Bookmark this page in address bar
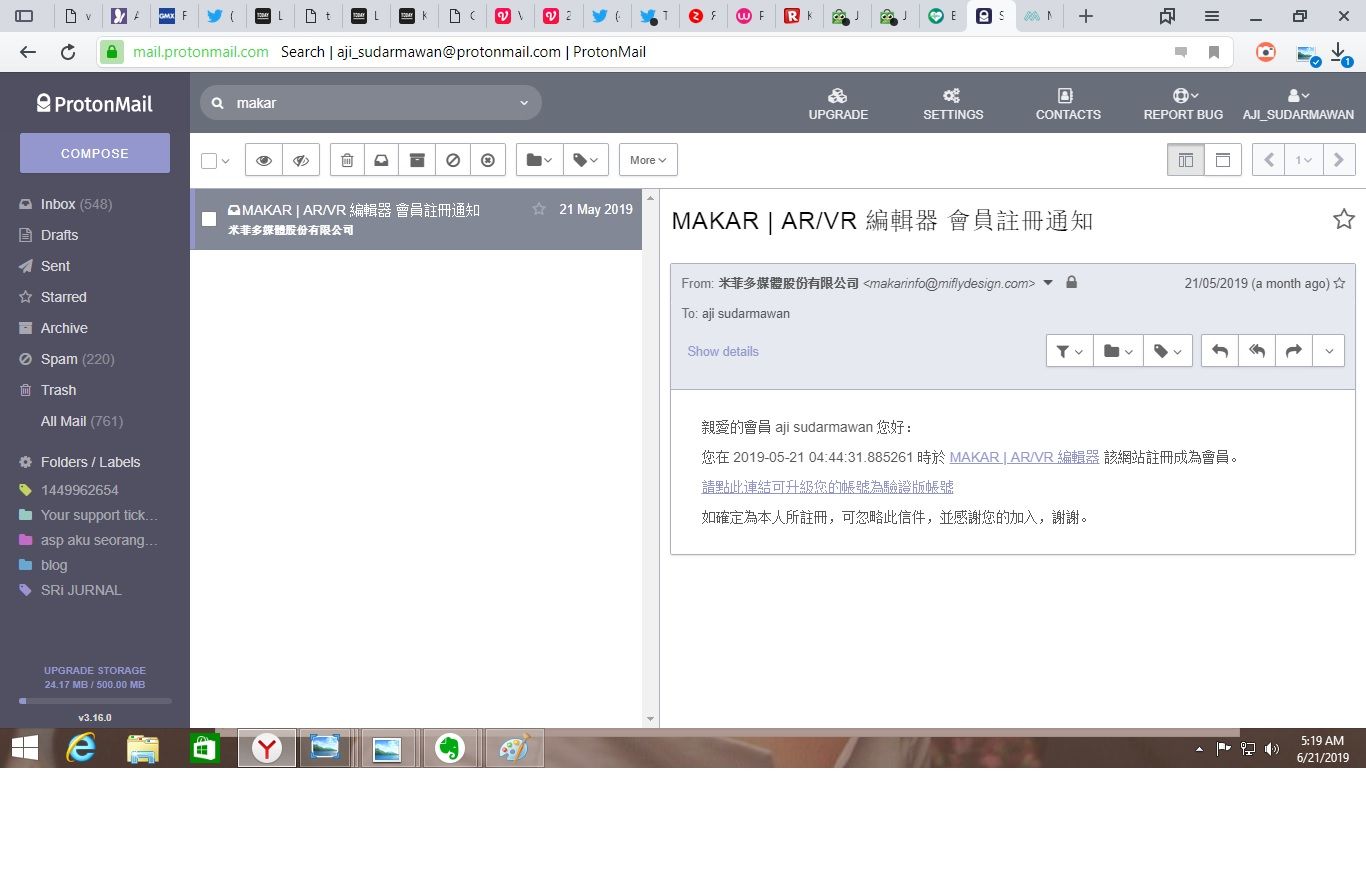Image resolution: width=1366 pixels, height=890 pixels. [x=1214, y=52]
